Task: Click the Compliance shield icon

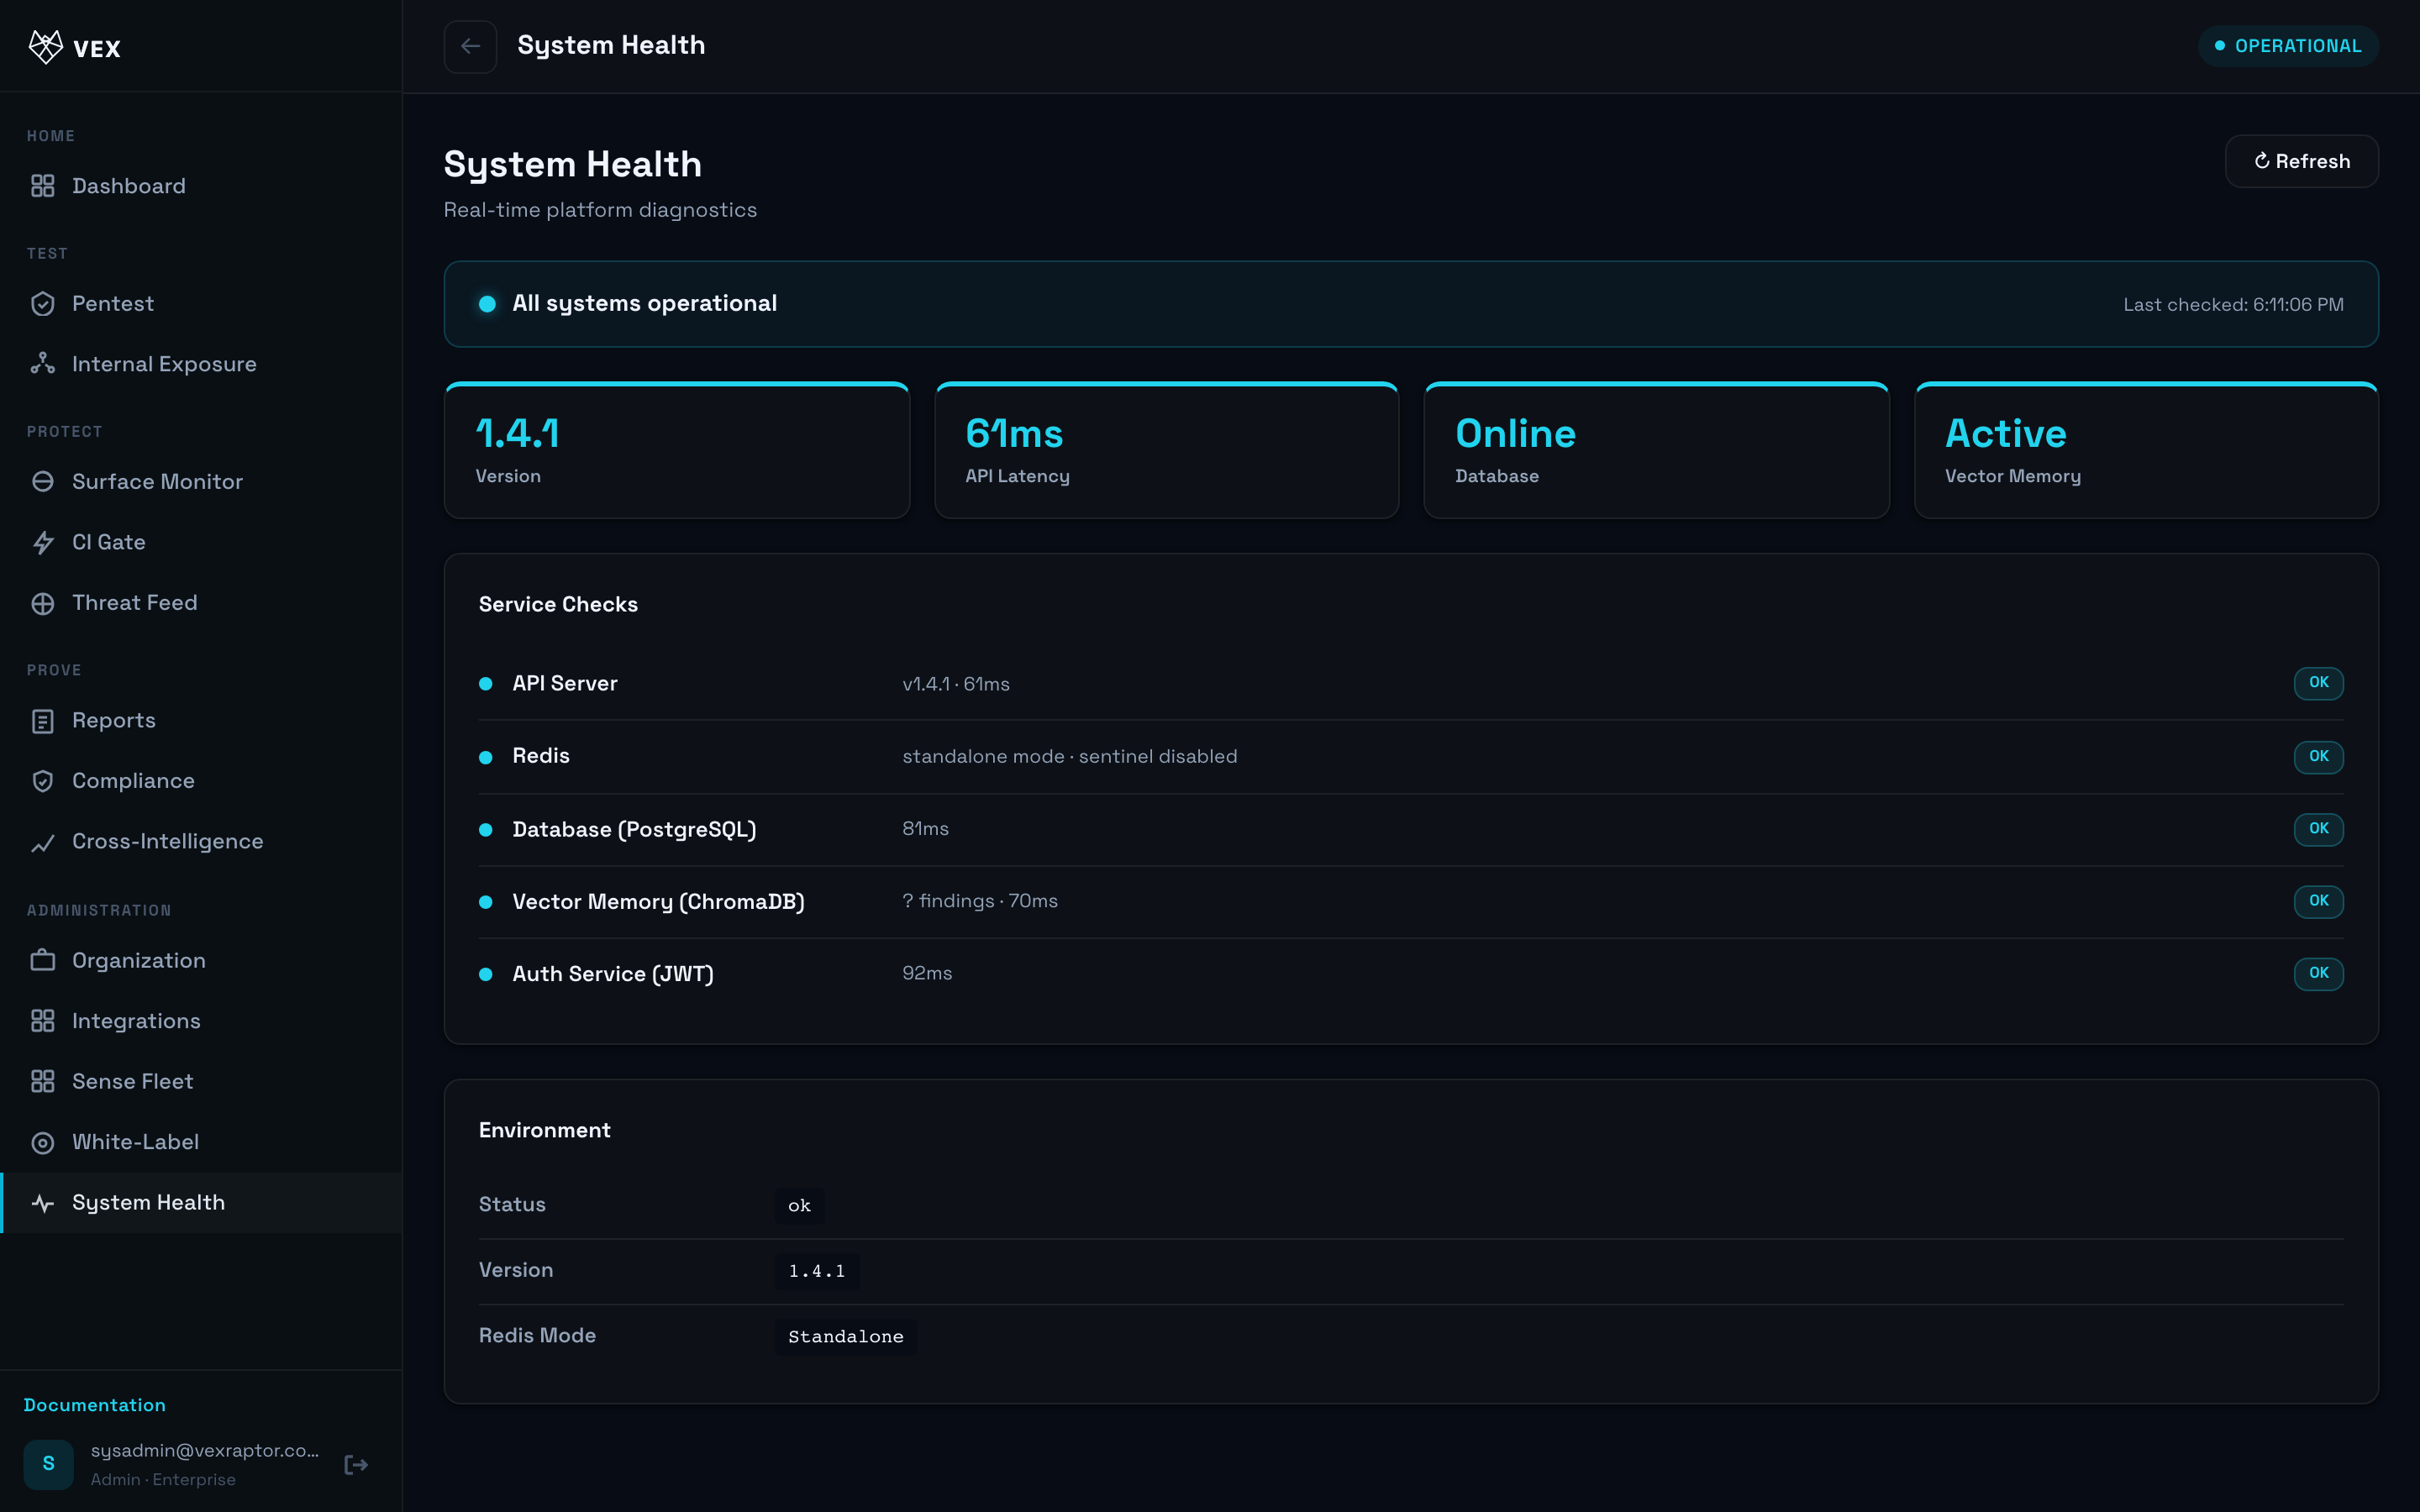Action: 42,781
